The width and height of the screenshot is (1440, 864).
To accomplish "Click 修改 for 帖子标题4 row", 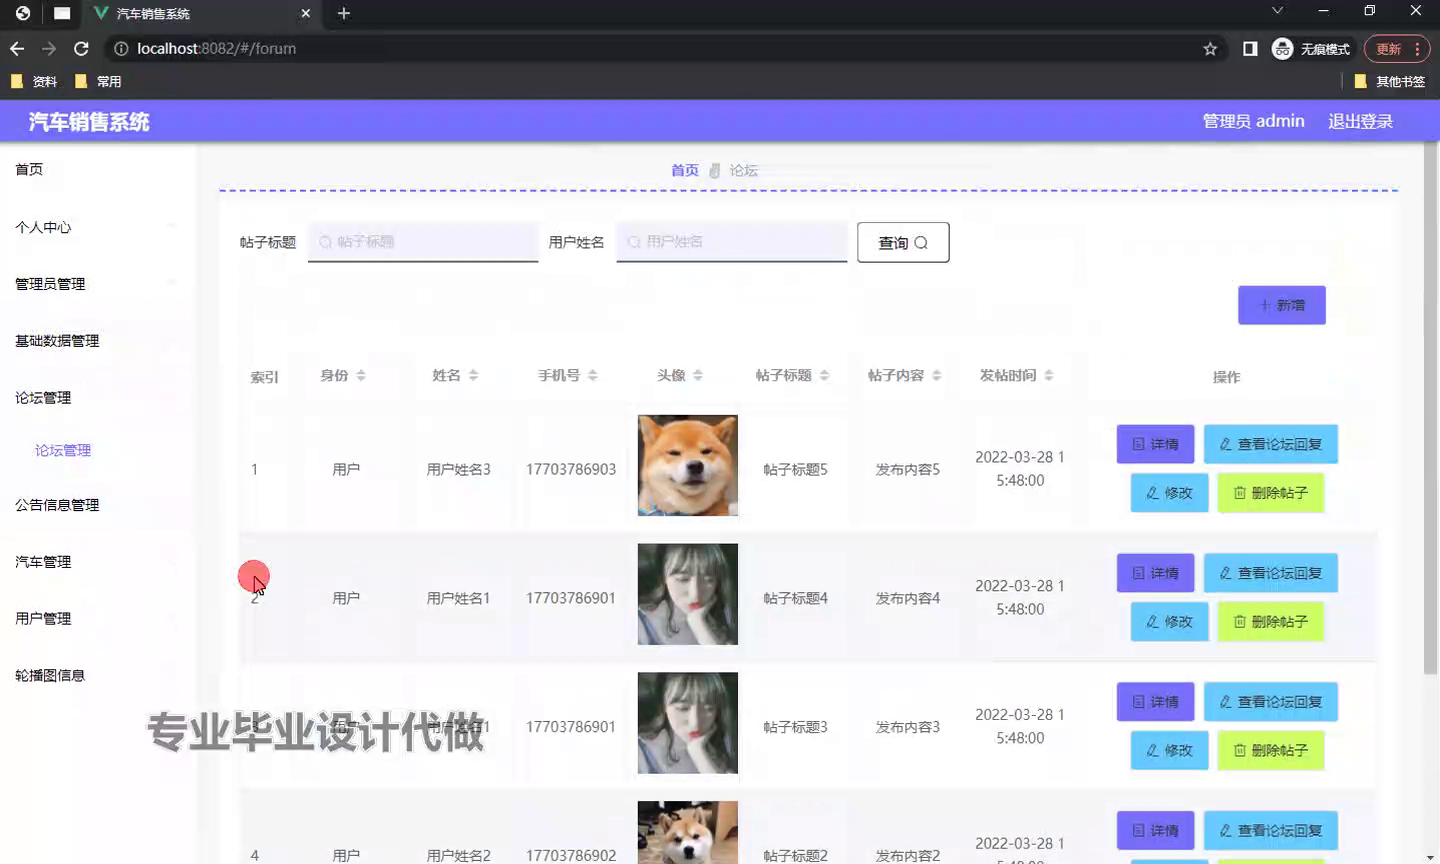I will coord(1169,622).
